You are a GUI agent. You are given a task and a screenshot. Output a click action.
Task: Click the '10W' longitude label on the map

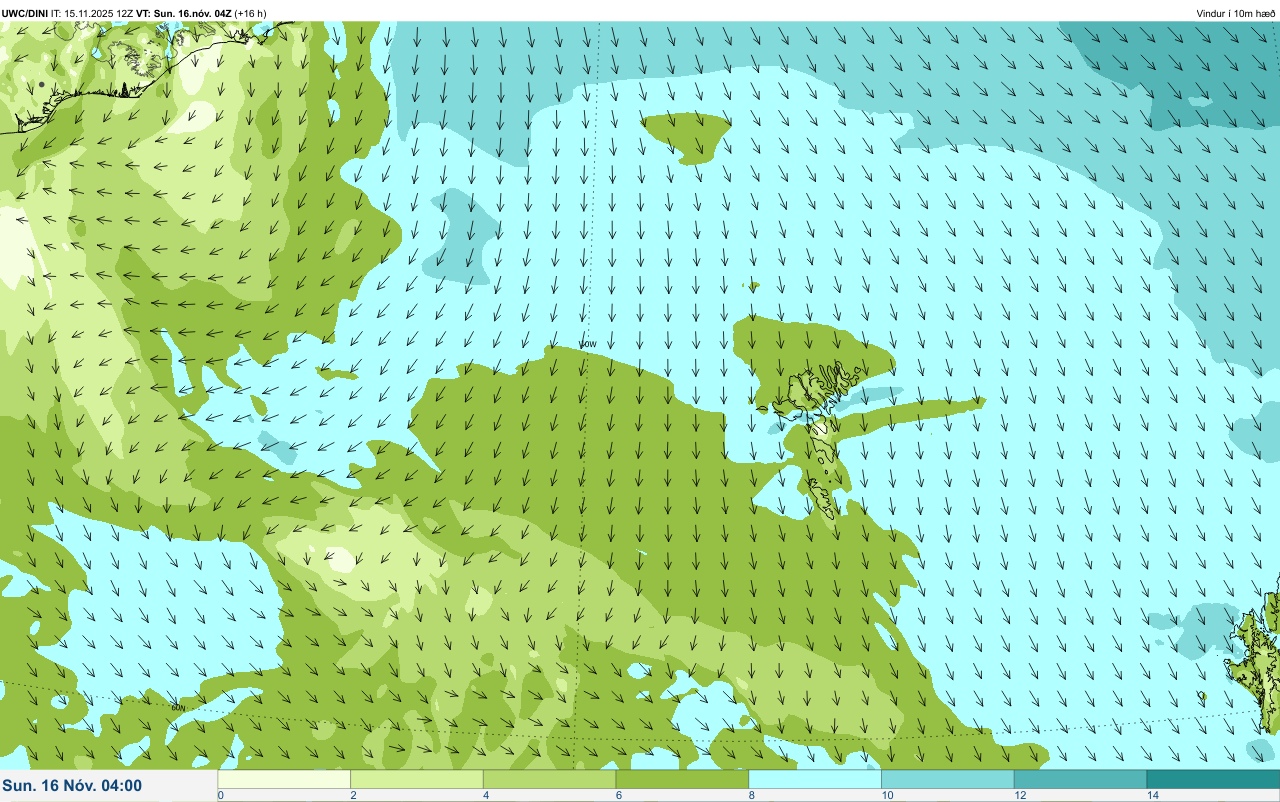coord(588,344)
